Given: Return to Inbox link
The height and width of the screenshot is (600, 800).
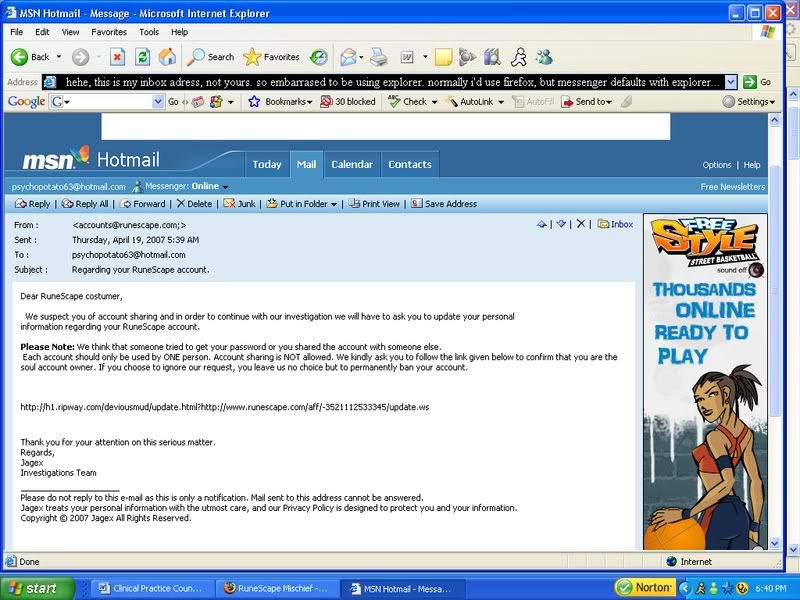Looking at the screenshot, I should tap(615, 224).
